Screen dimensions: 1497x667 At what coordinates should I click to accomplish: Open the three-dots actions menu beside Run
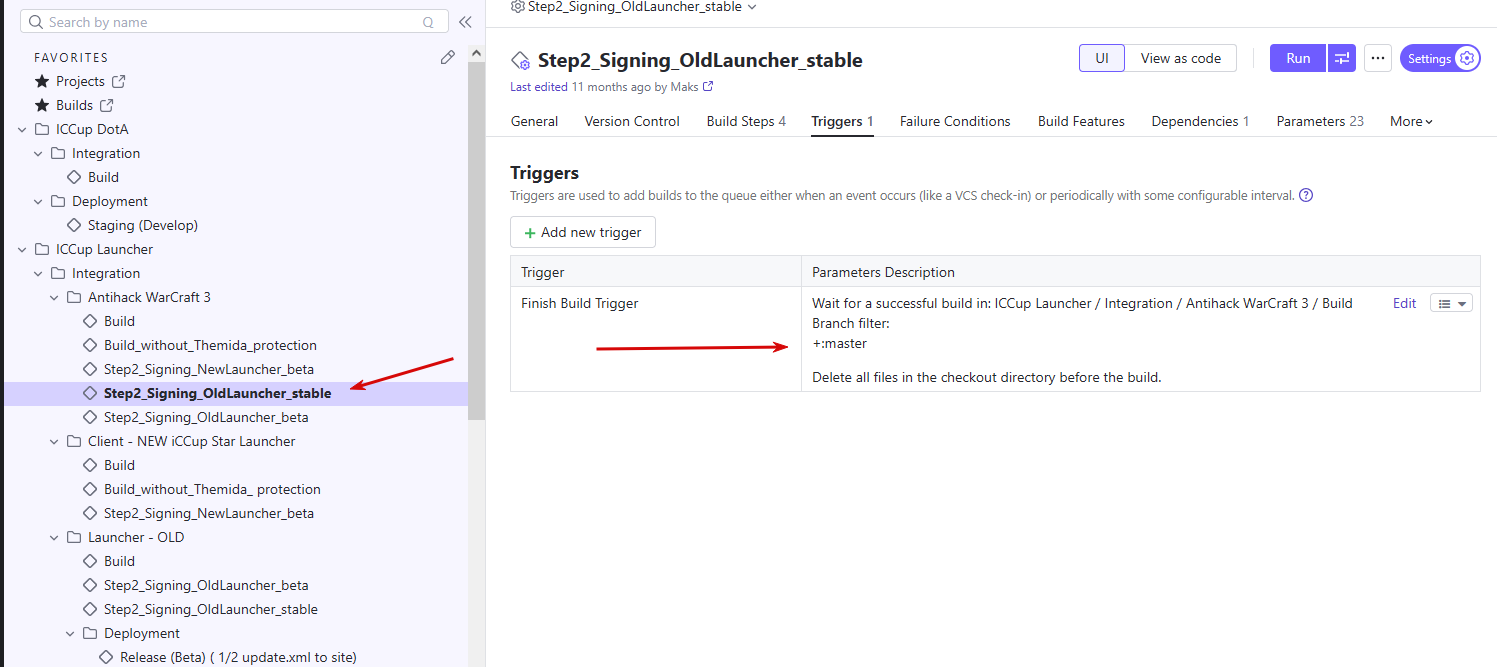(1378, 58)
